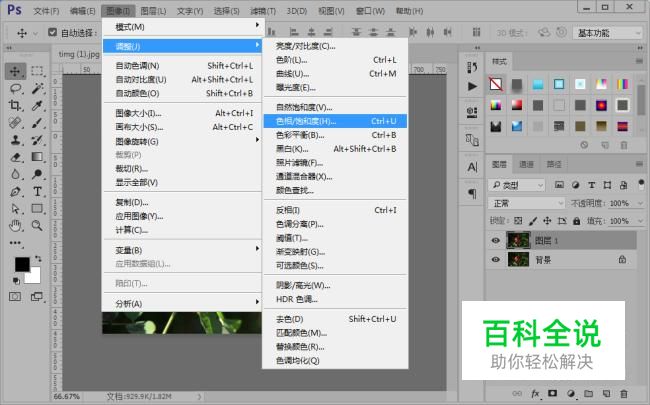Image resolution: width=650 pixels, height=405 pixels.
Task: Open the 正常 blend mode dropdown
Action: (x=526, y=203)
